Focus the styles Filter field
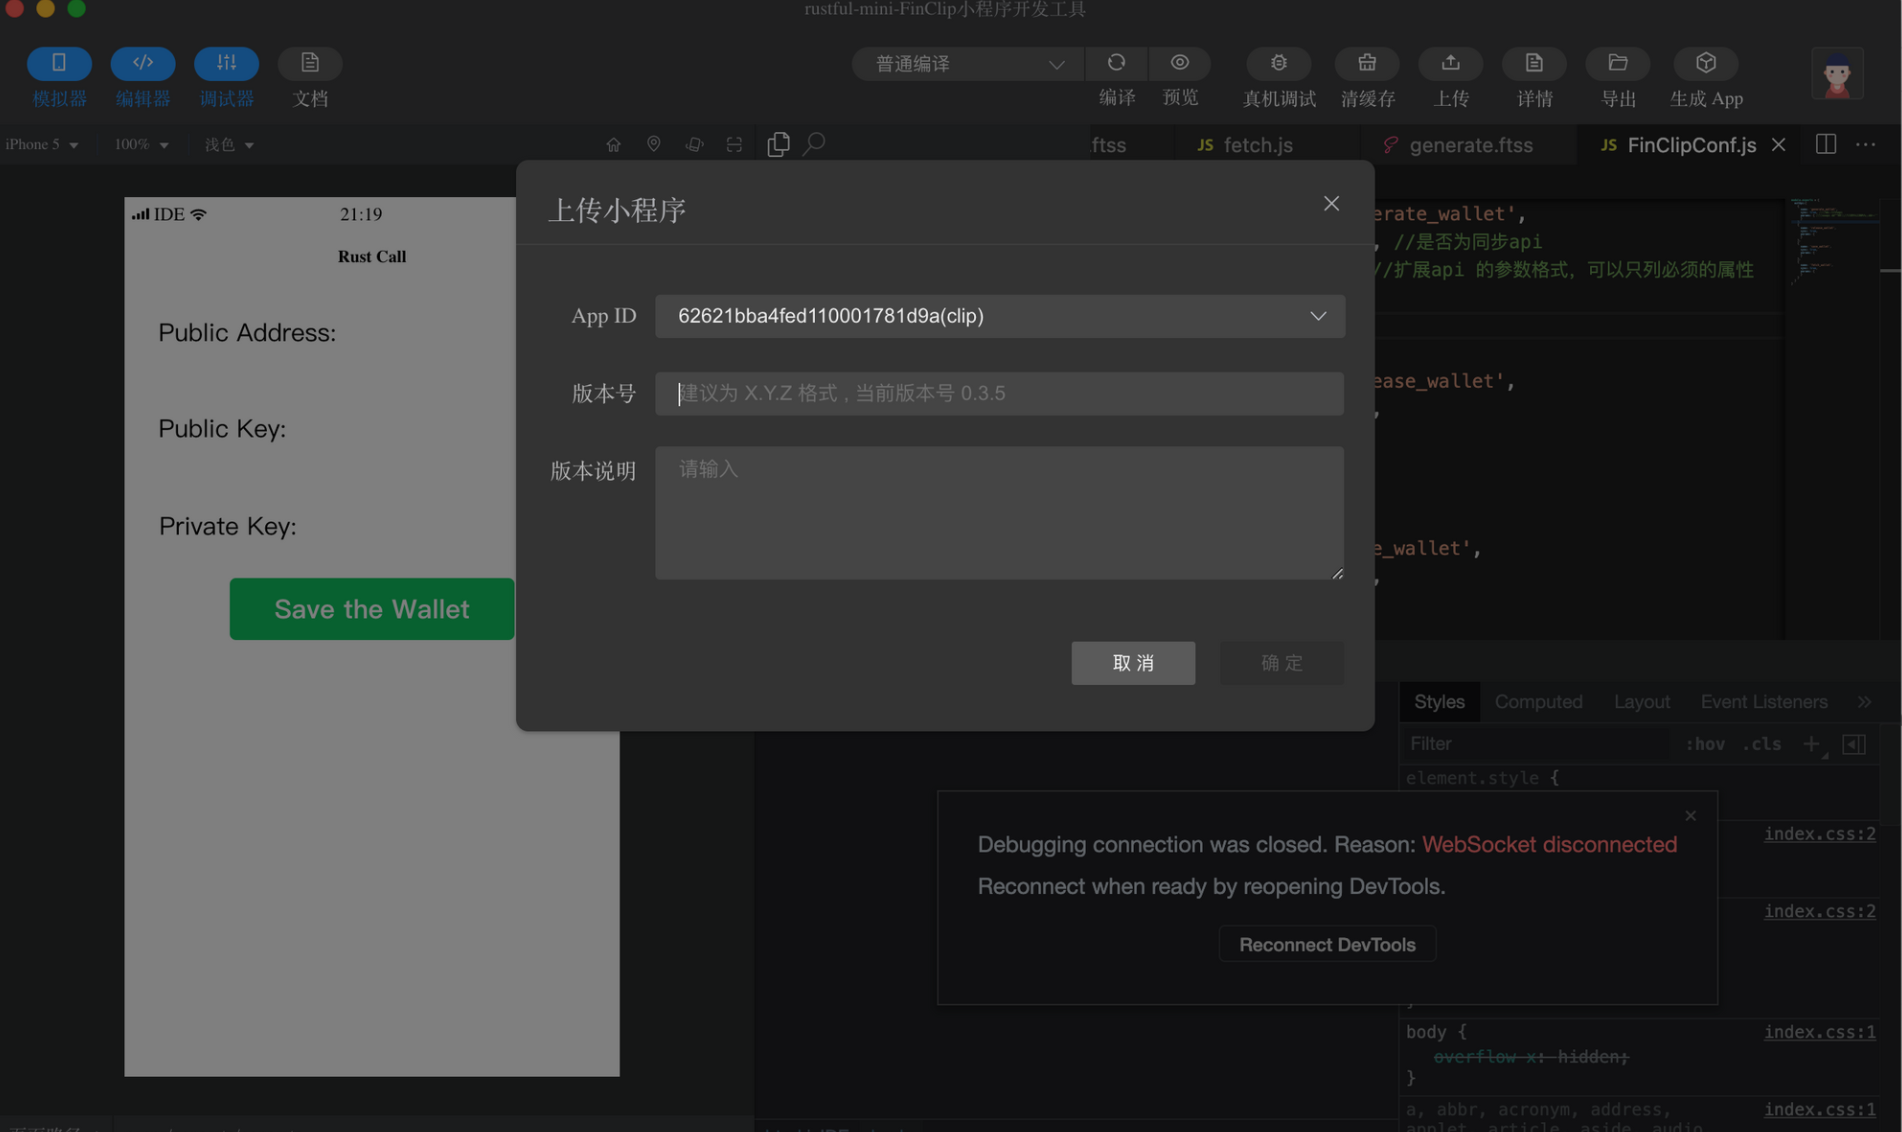Image resolution: width=1902 pixels, height=1132 pixels. (x=1535, y=744)
